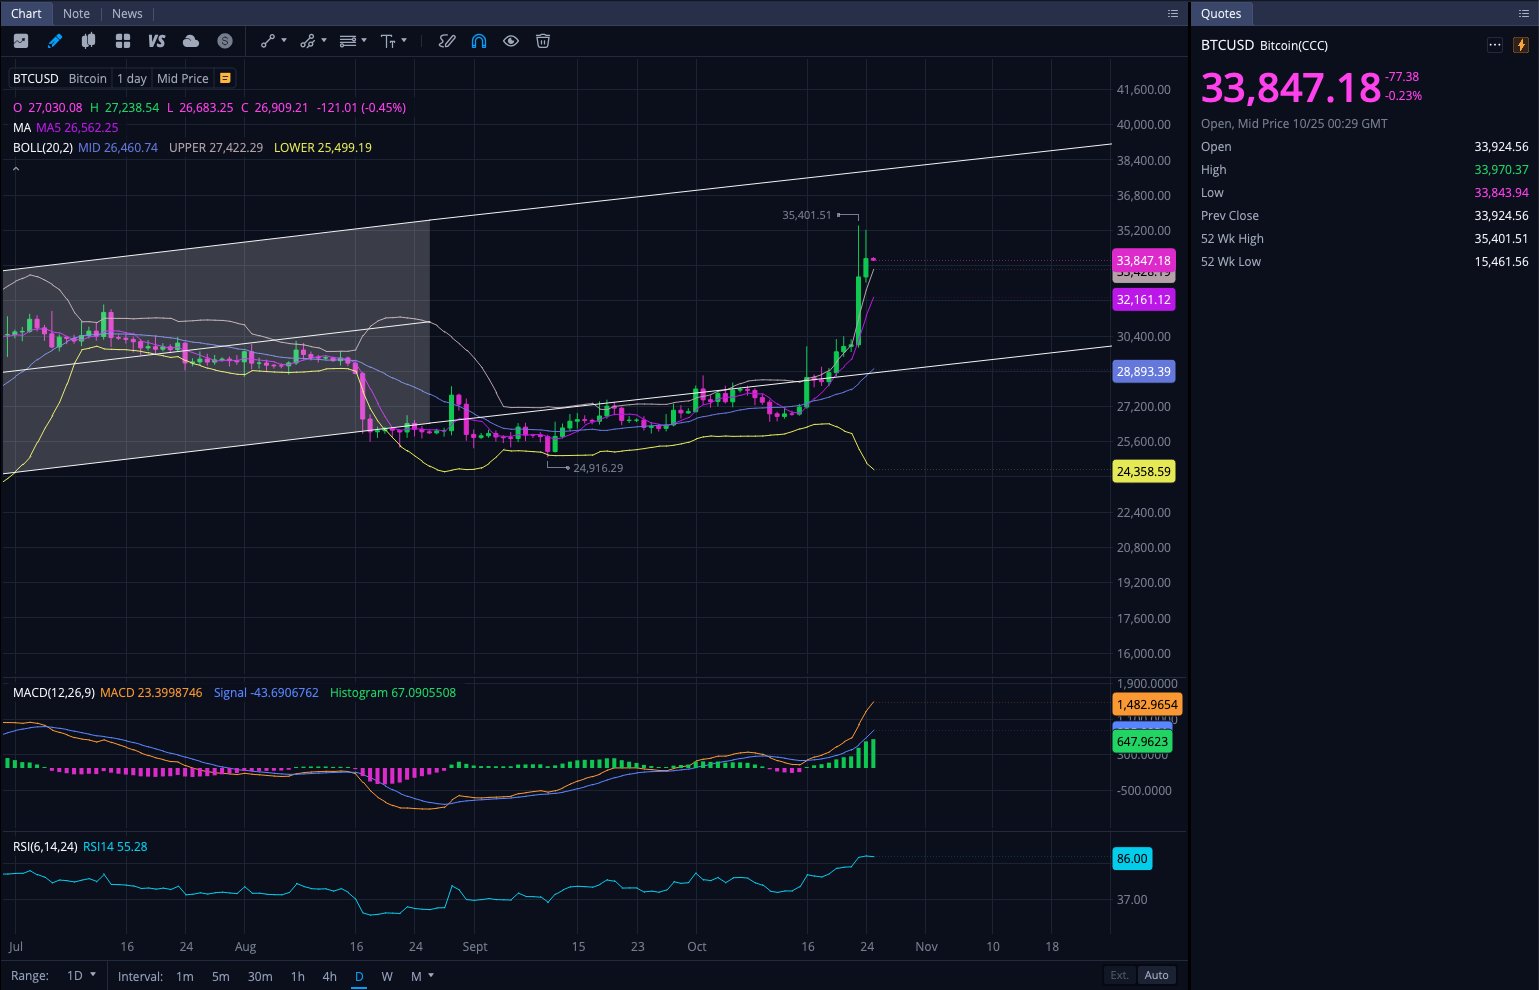1539x990 pixels.
Task: Switch to the News tab
Action: pos(127,13)
